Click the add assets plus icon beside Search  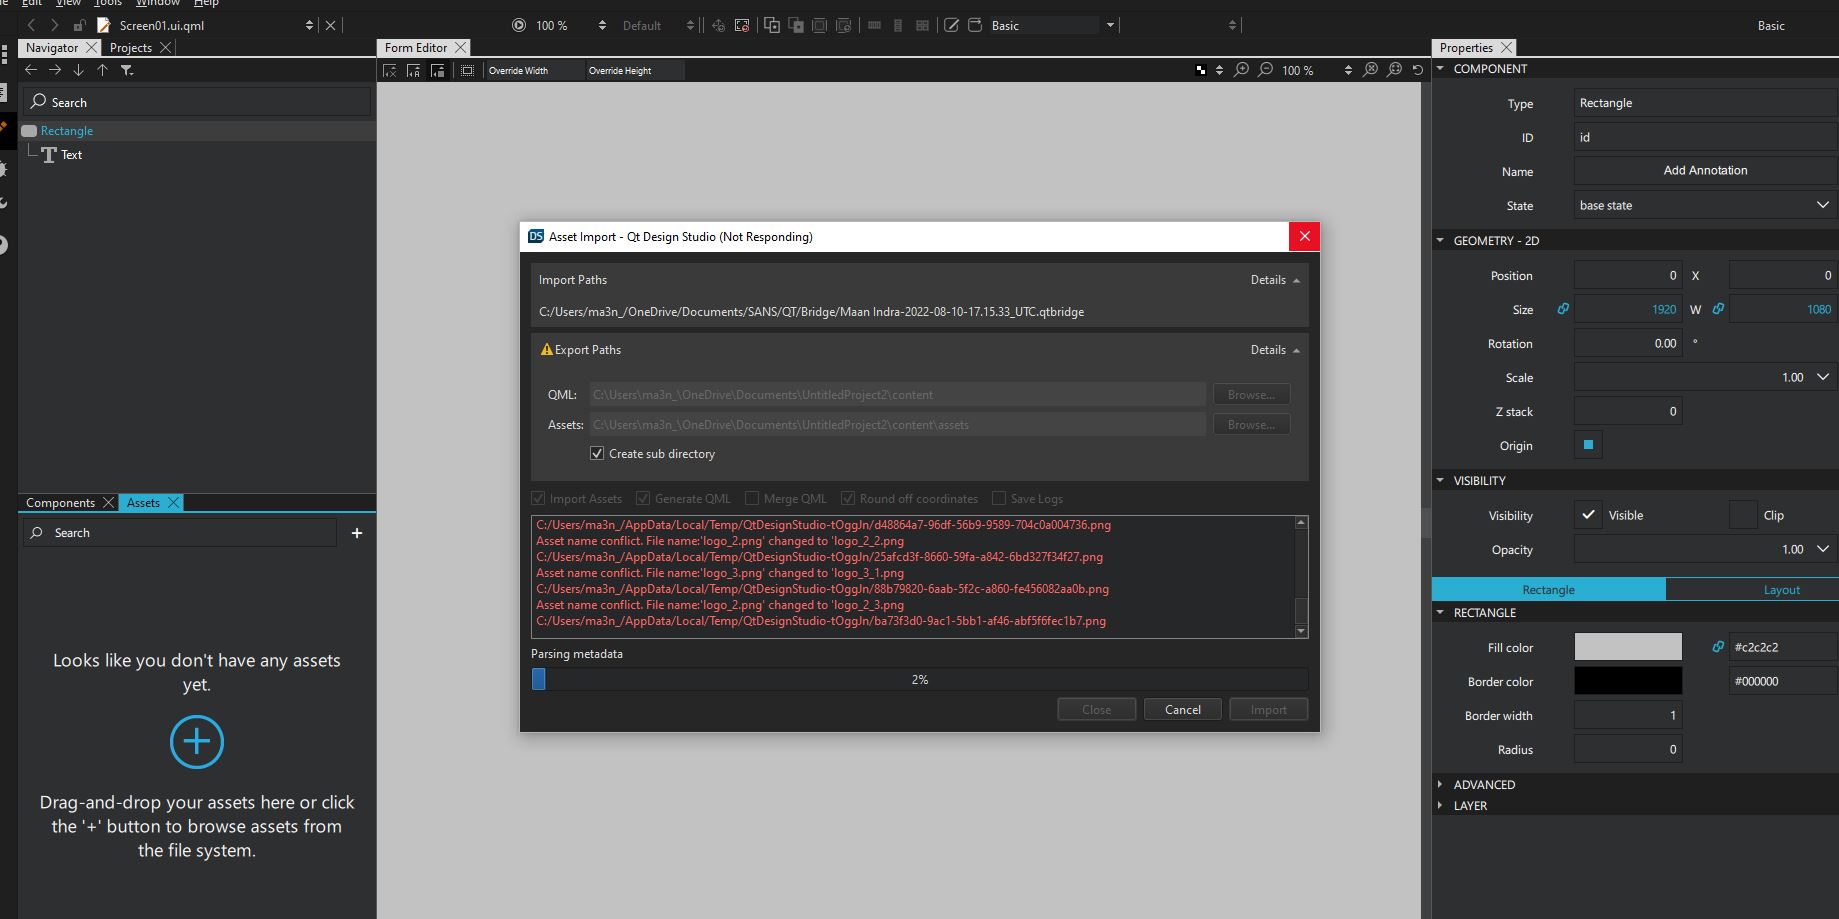tap(357, 533)
